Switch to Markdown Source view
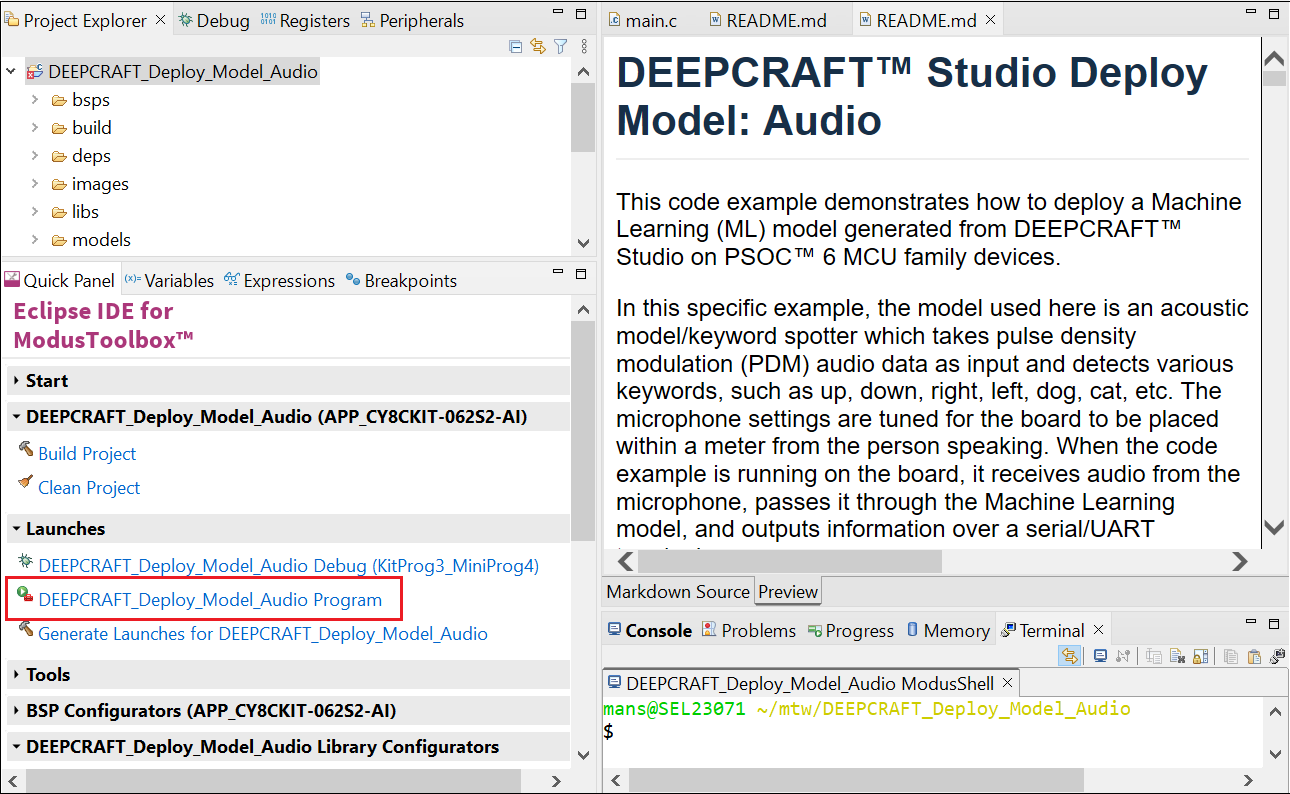This screenshot has height=794, width=1290. click(678, 592)
